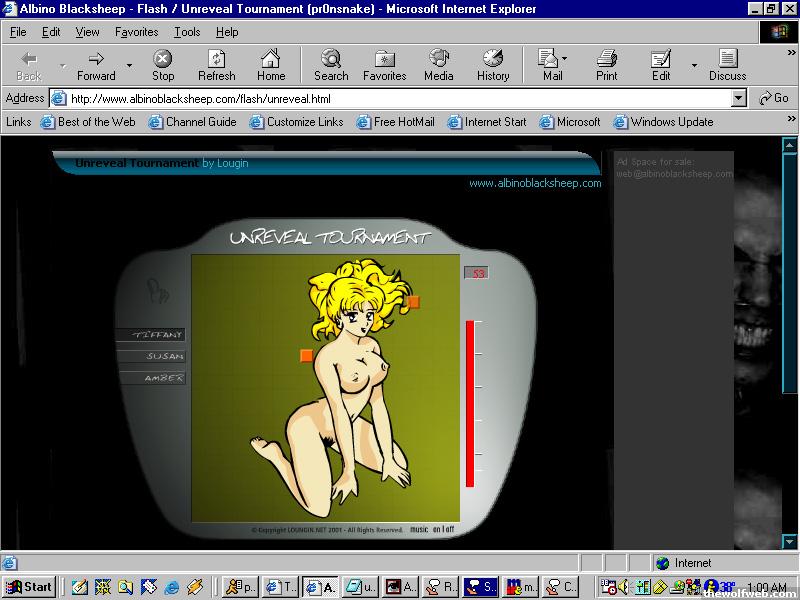Click the Media toolbar icon
The width and height of the screenshot is (800, 600).
pyautogui.click(x=438, y=65)
